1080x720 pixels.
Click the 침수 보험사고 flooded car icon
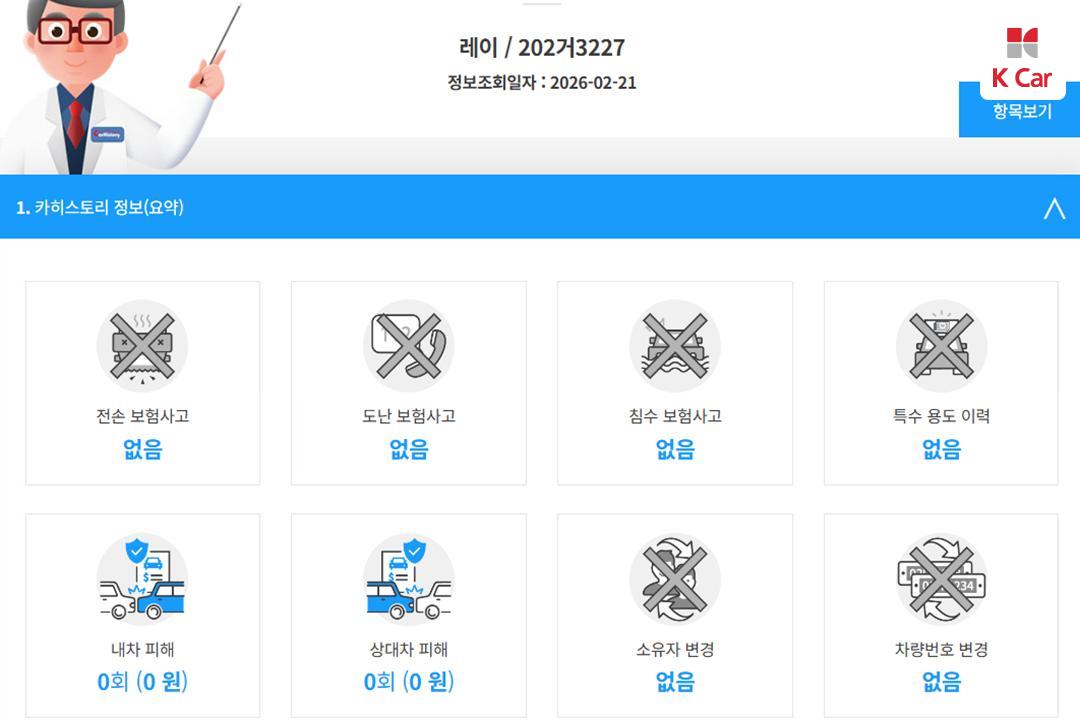point(675,346)
